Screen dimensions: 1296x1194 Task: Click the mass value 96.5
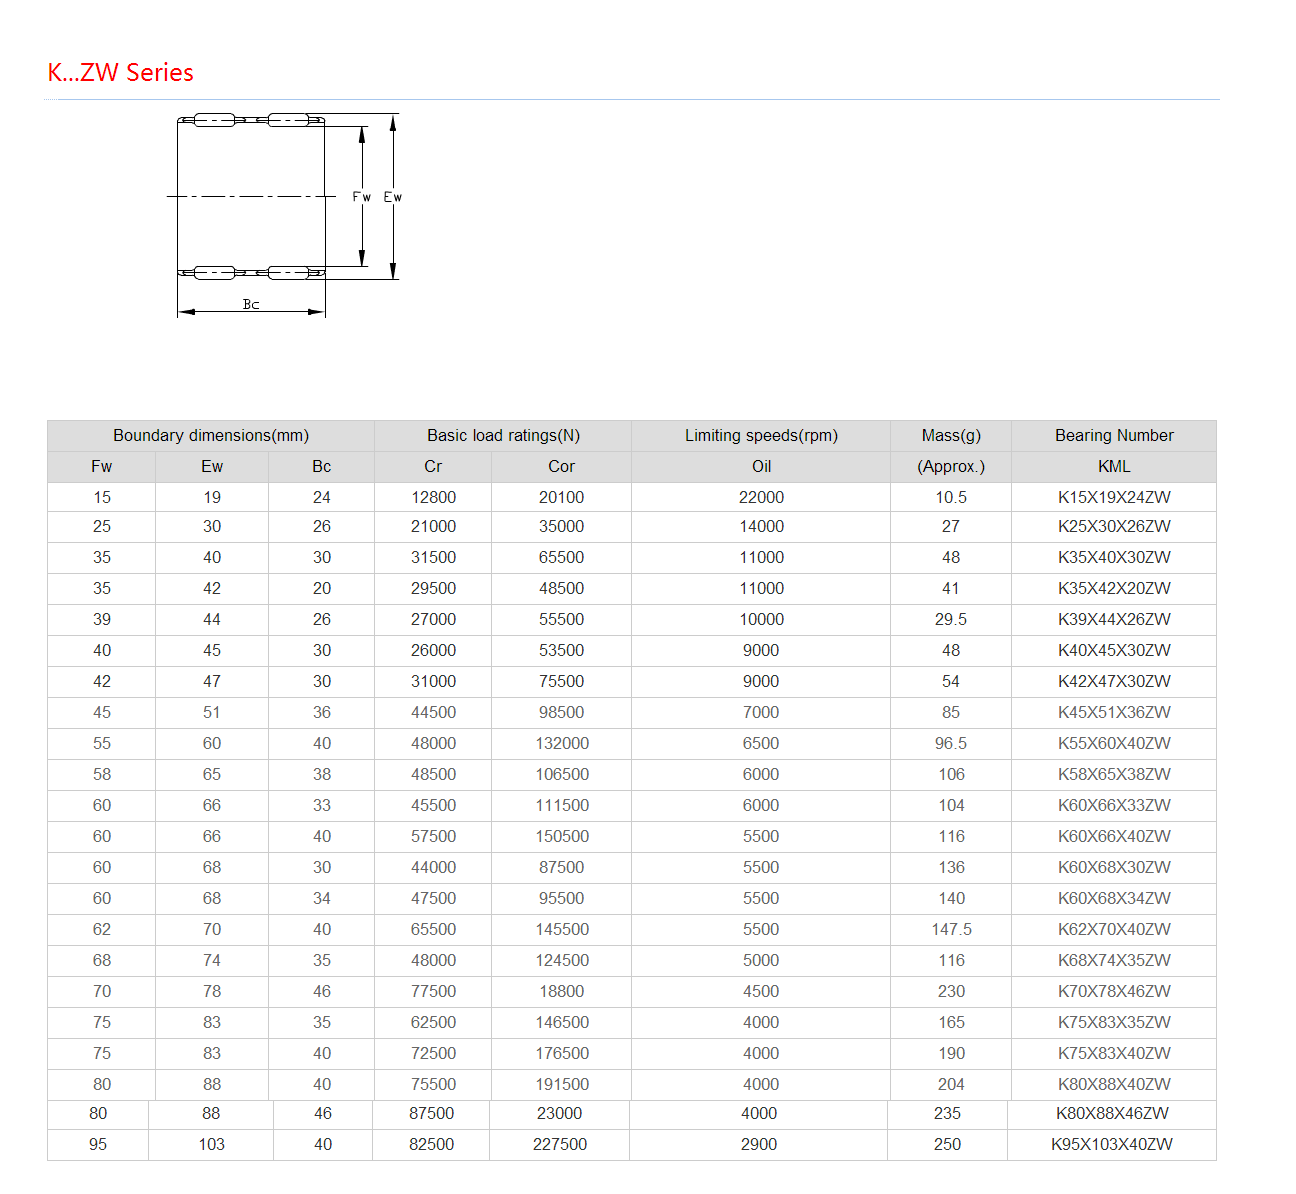pyautogui.click(x=951, y=743)
